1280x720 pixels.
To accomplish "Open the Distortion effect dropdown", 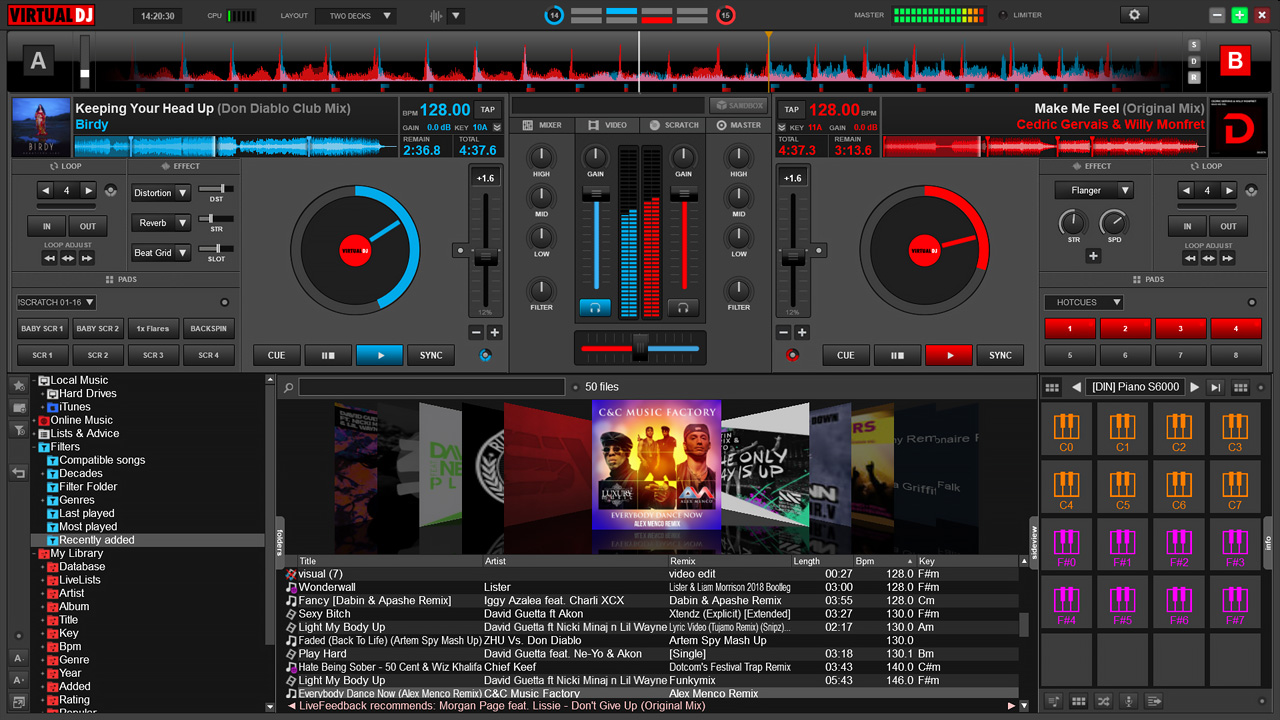I will pyautogui.click(x=160, y=193).
